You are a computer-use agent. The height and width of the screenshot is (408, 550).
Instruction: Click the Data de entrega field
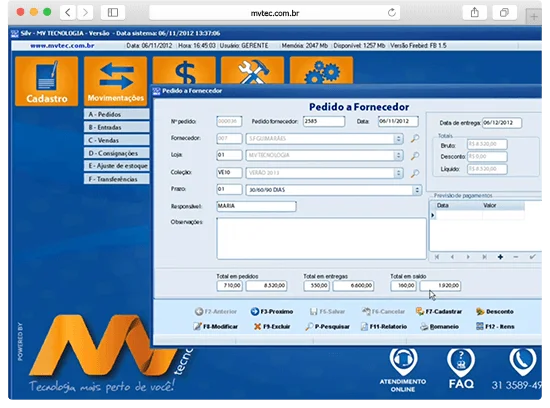(502, 123)
